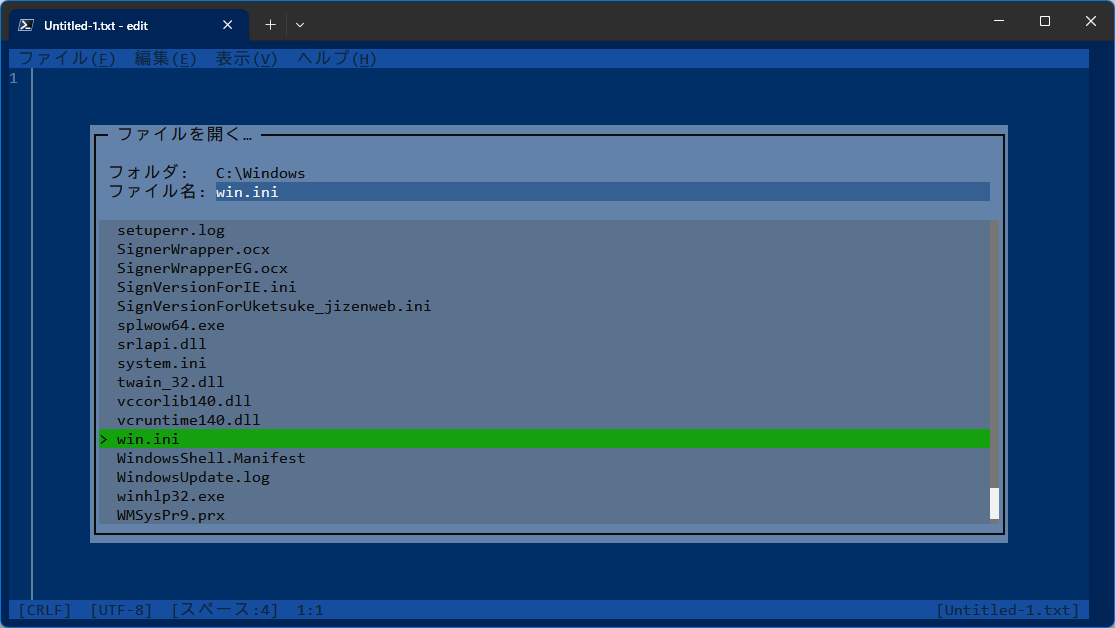Image resolution: width=1115 pixels, height=628 pixels.
Task: Maximize the terminal window
Action: tap(1045, 21)
